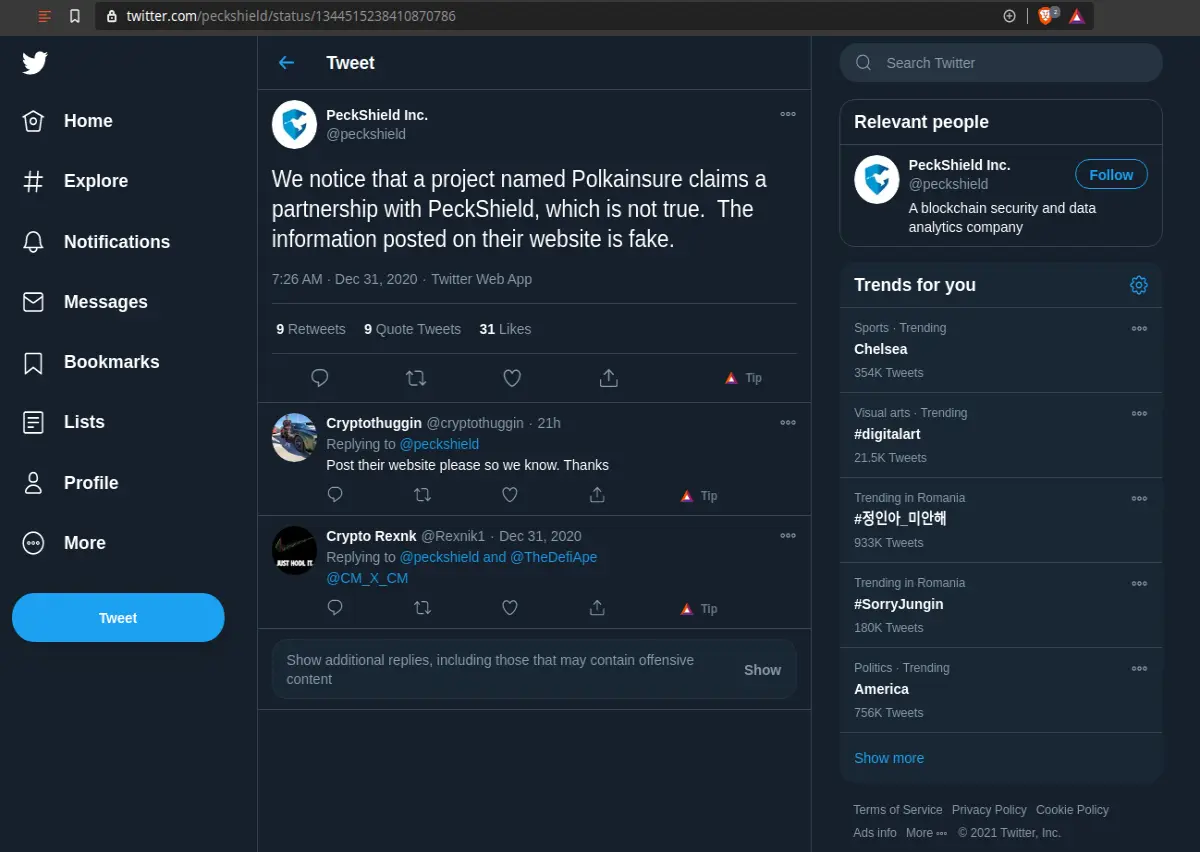Tip PeckShield via the Brave Tip button
This screenshot has height=852, width=1200.
(x=743, y=378)
